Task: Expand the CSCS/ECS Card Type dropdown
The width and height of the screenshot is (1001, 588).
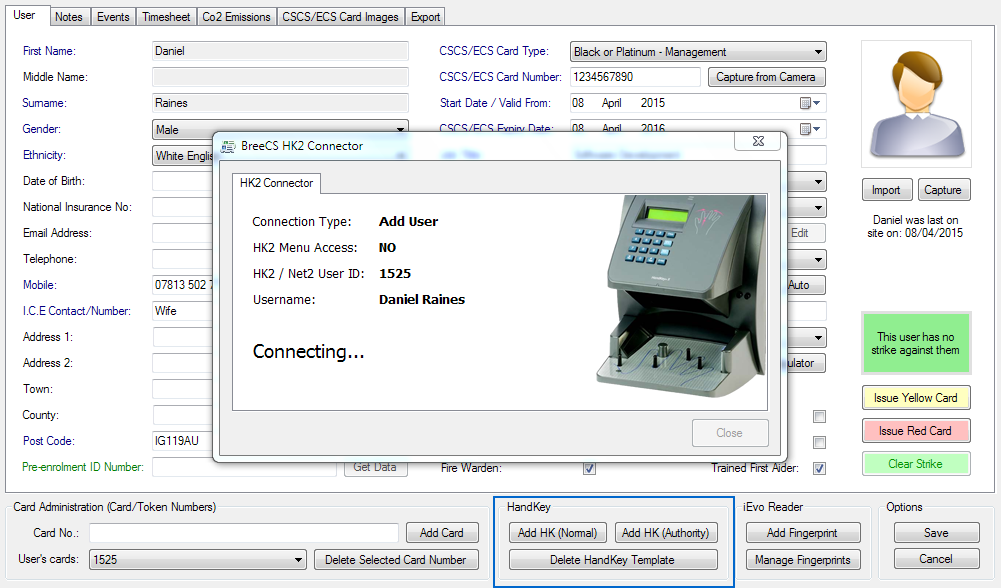Action: coord(818,52)
